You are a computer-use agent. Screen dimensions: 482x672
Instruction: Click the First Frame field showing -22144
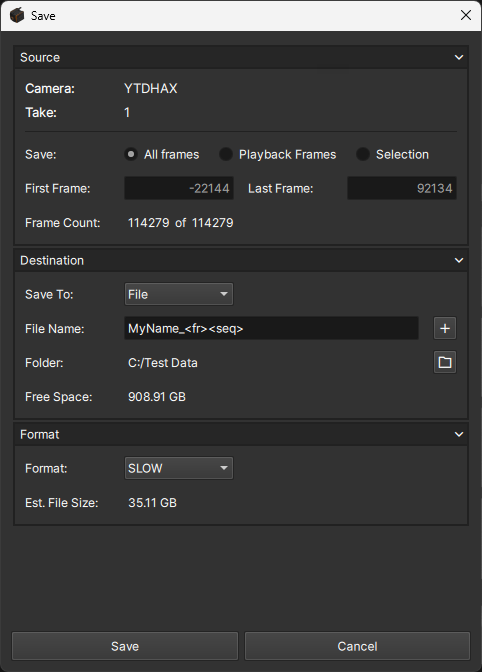[x=179, y=188]
